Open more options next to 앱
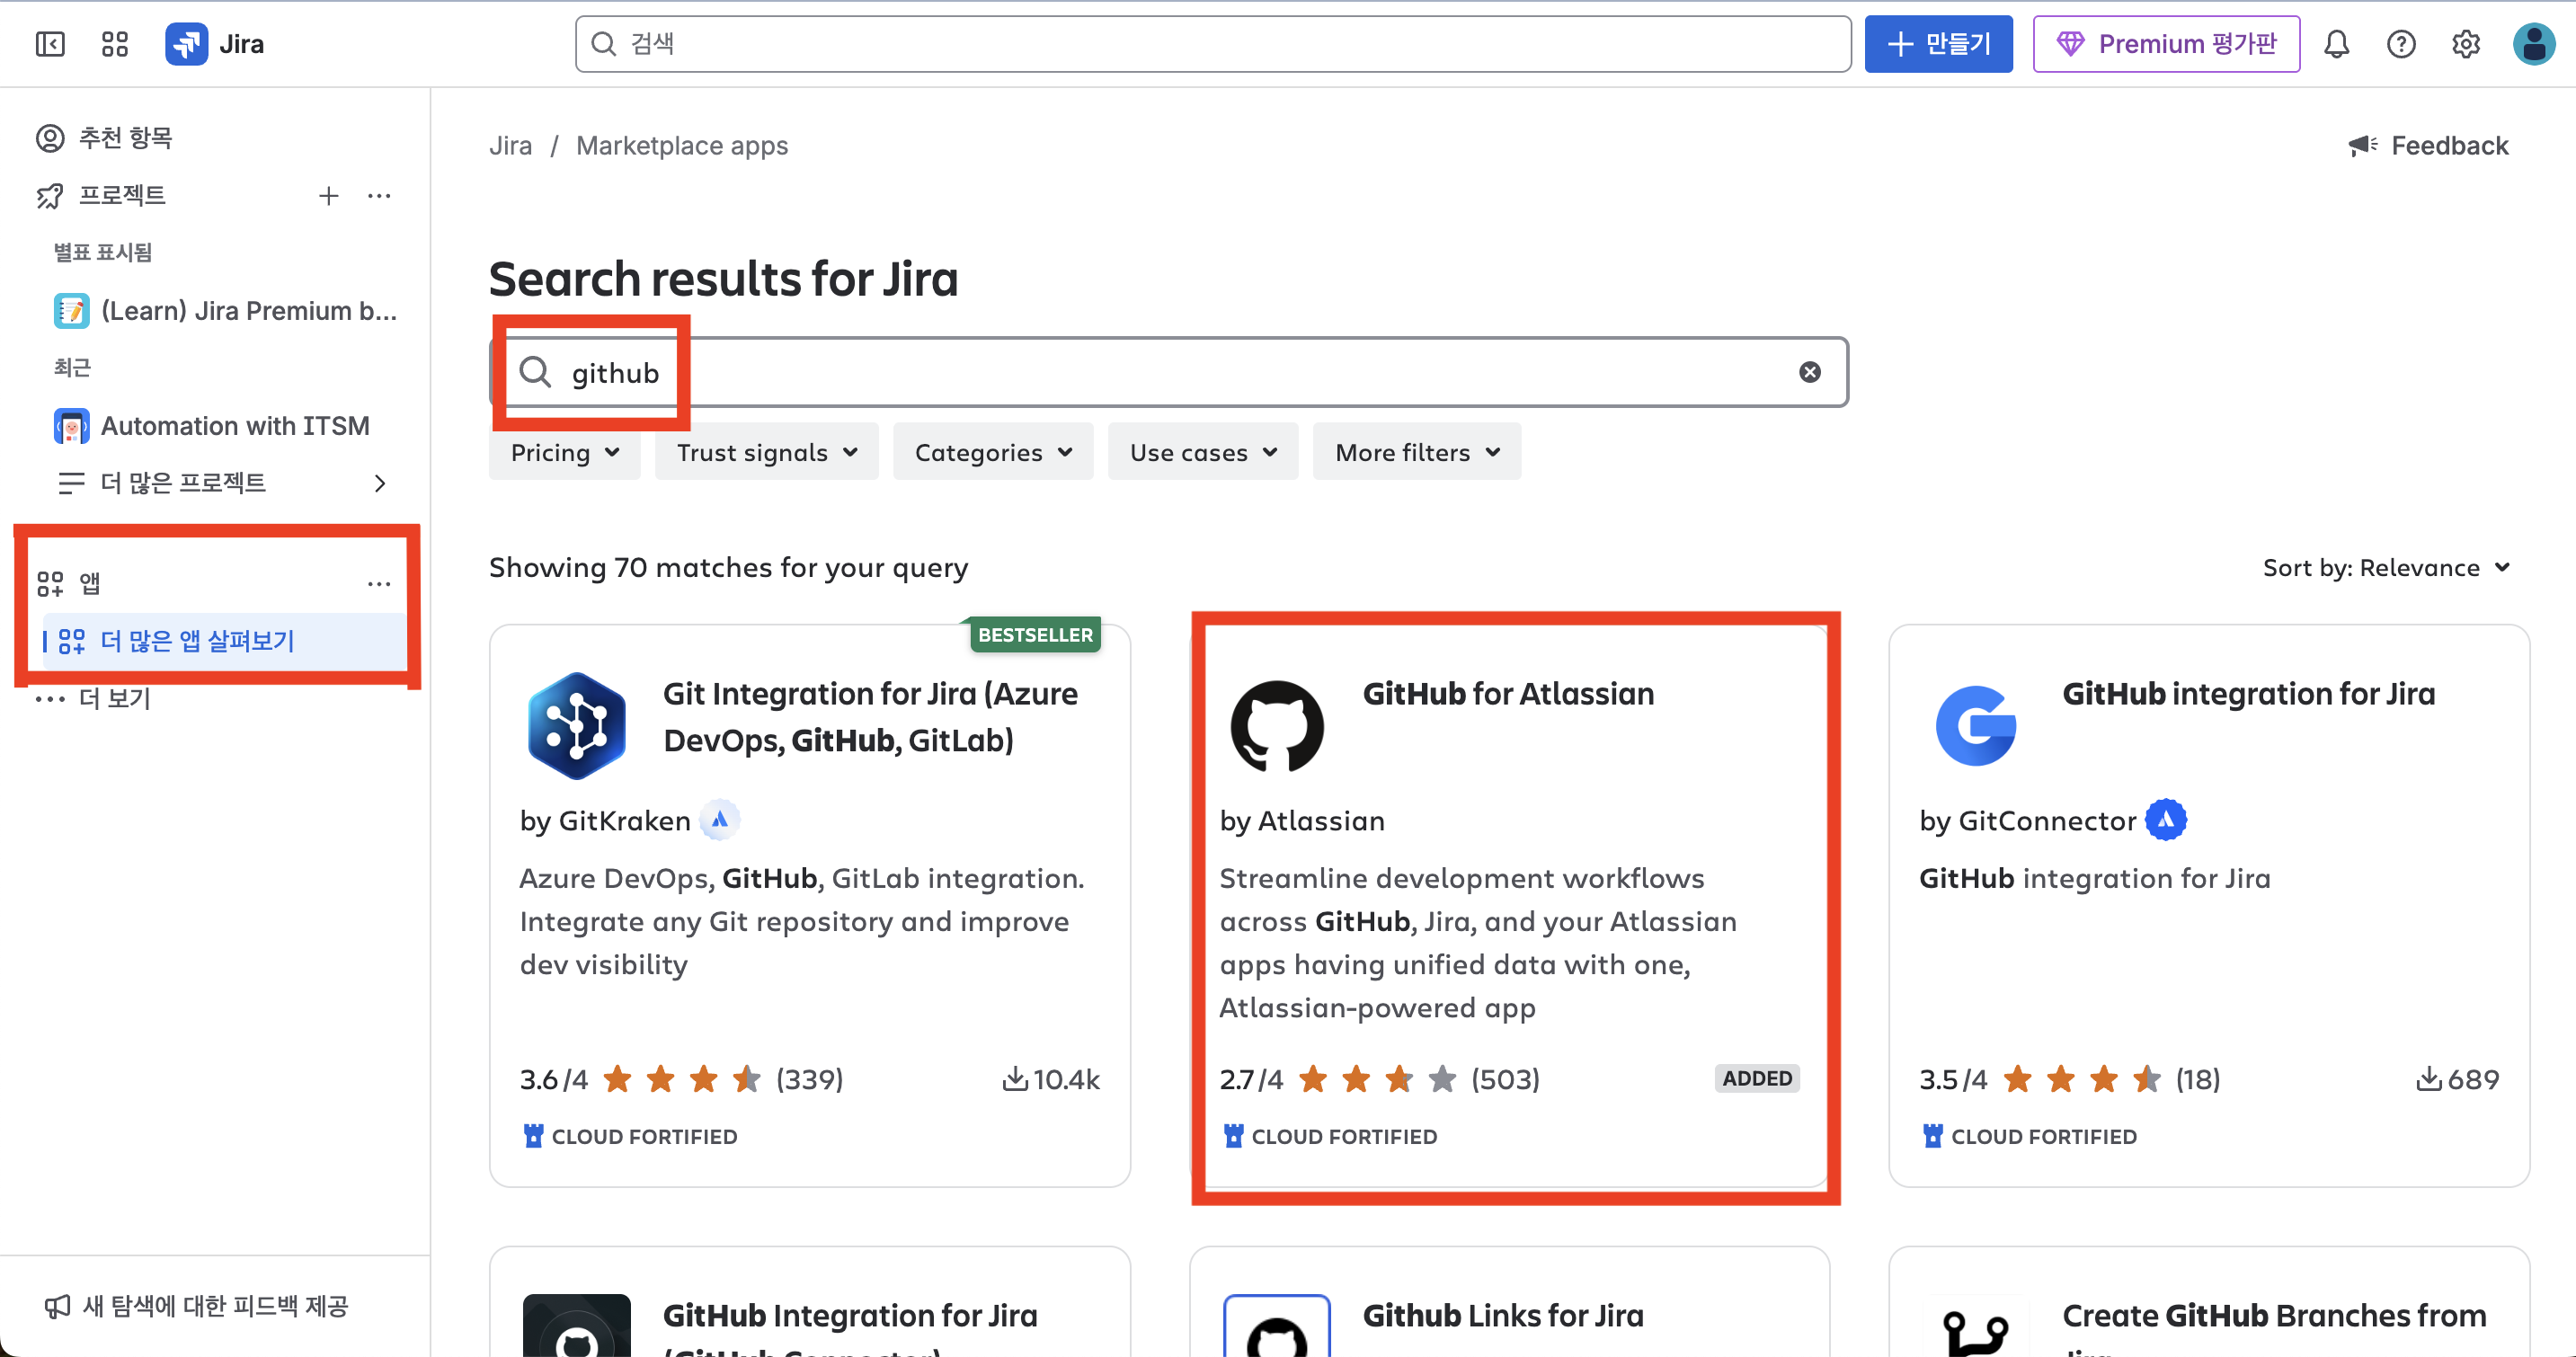The image size is (2576, 1357). (379, 583)
